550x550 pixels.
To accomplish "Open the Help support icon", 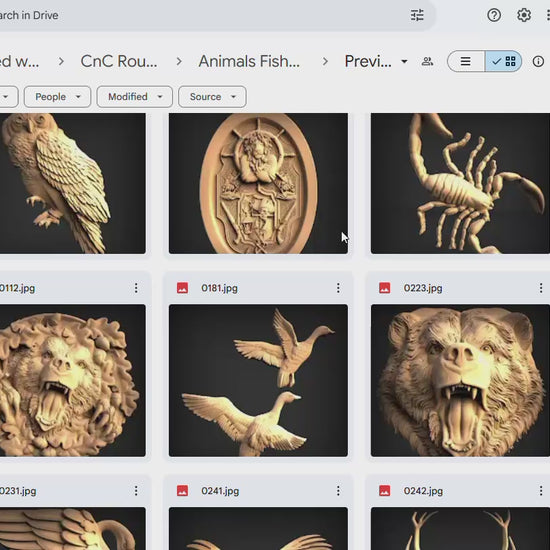I will 494,15.
